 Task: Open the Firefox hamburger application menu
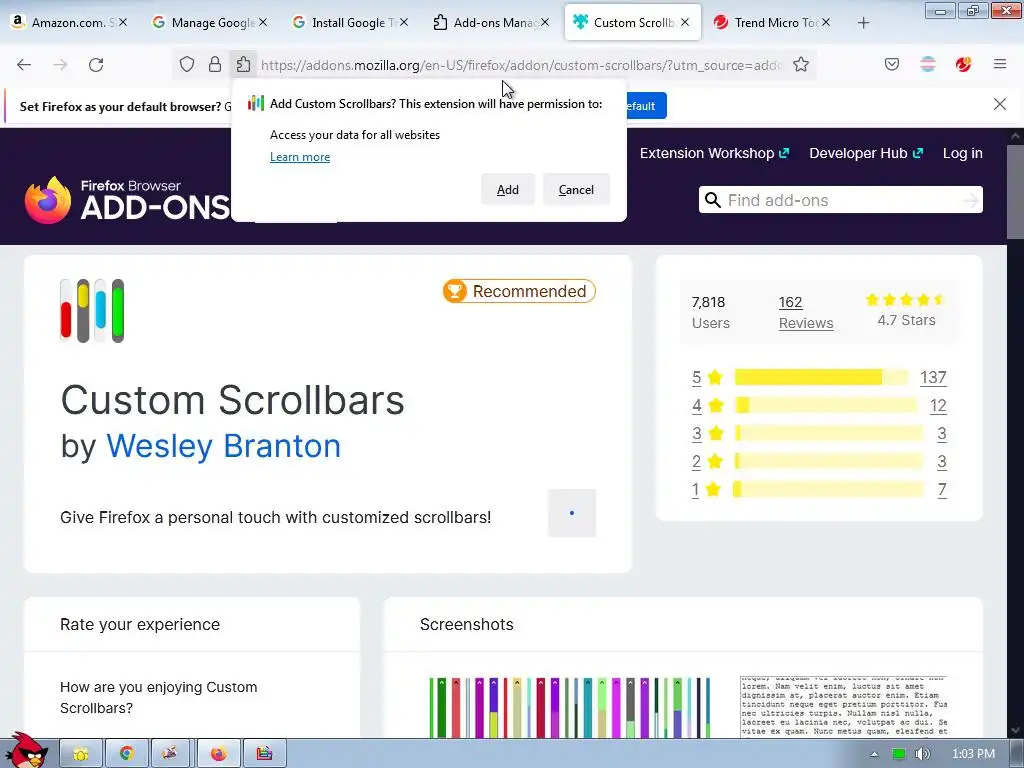pos(1000,64)
